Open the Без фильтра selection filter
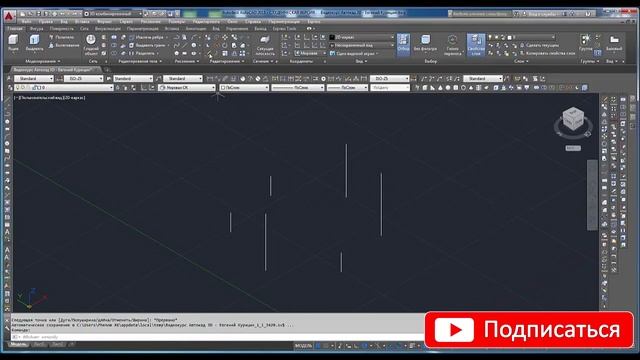Screen dimensions: 640x360 coord(425,43)
